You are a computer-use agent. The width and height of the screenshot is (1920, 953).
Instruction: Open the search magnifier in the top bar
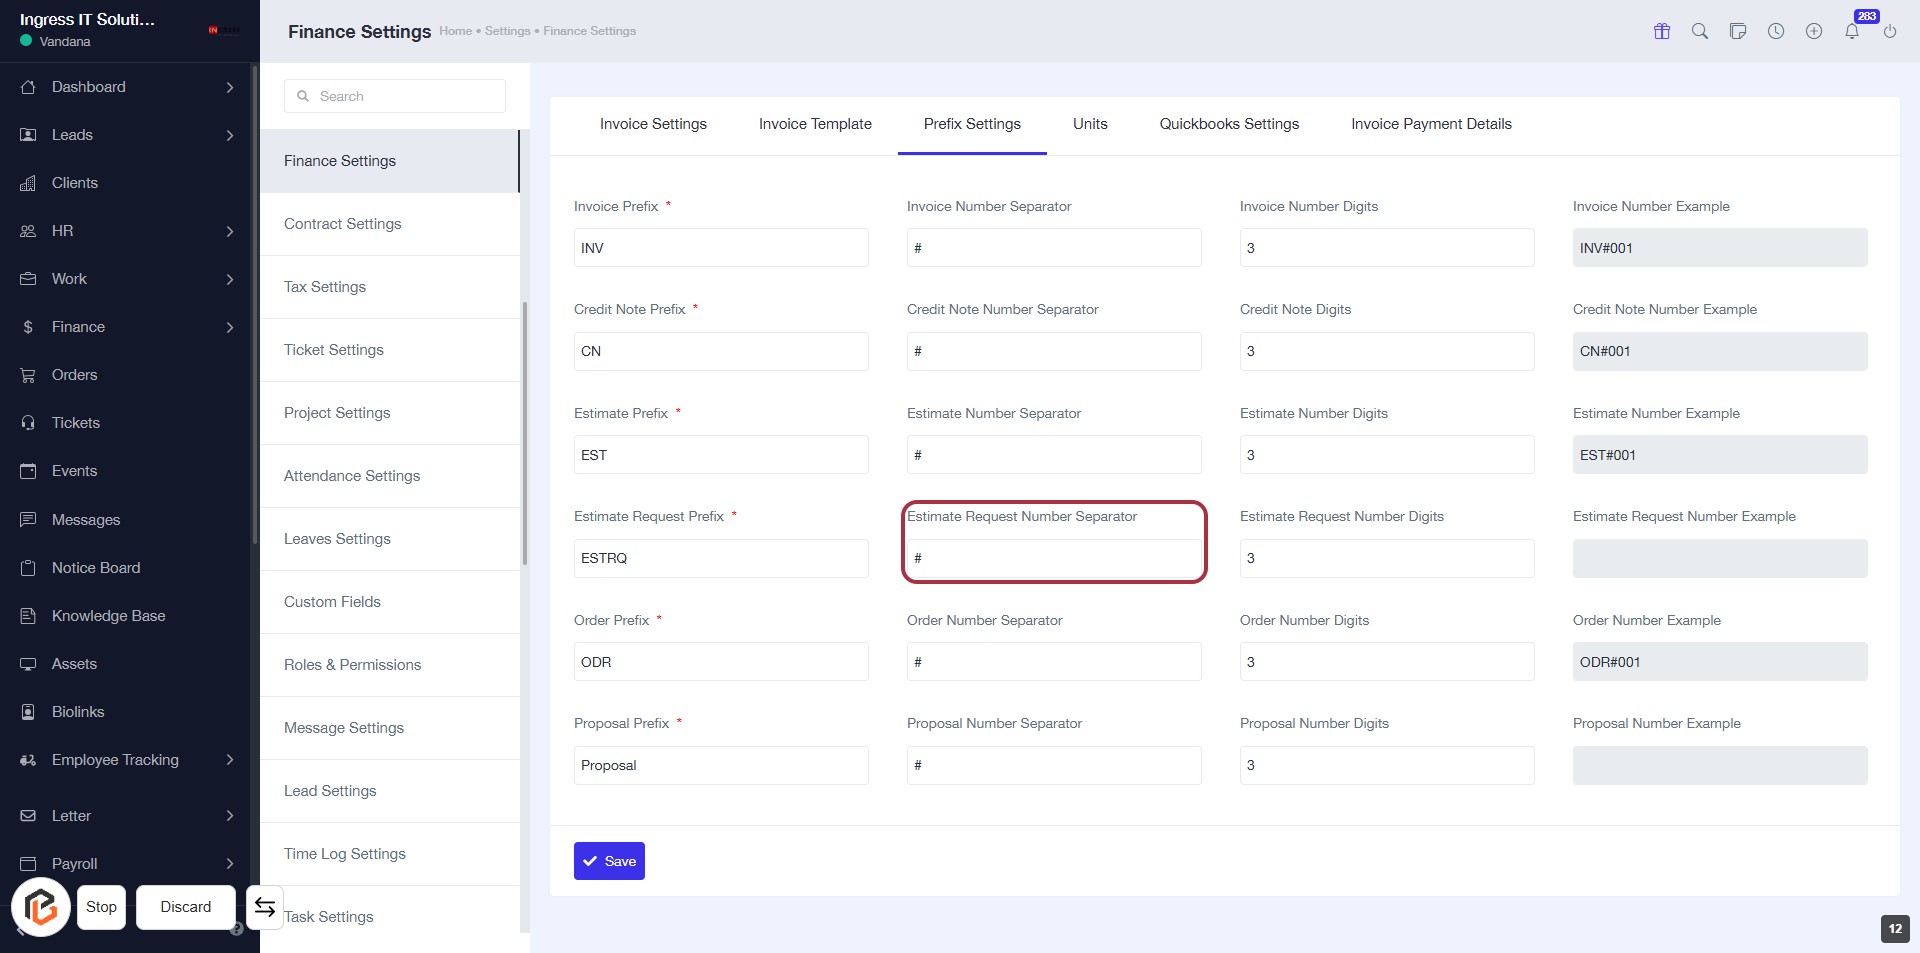(1700, 31)
